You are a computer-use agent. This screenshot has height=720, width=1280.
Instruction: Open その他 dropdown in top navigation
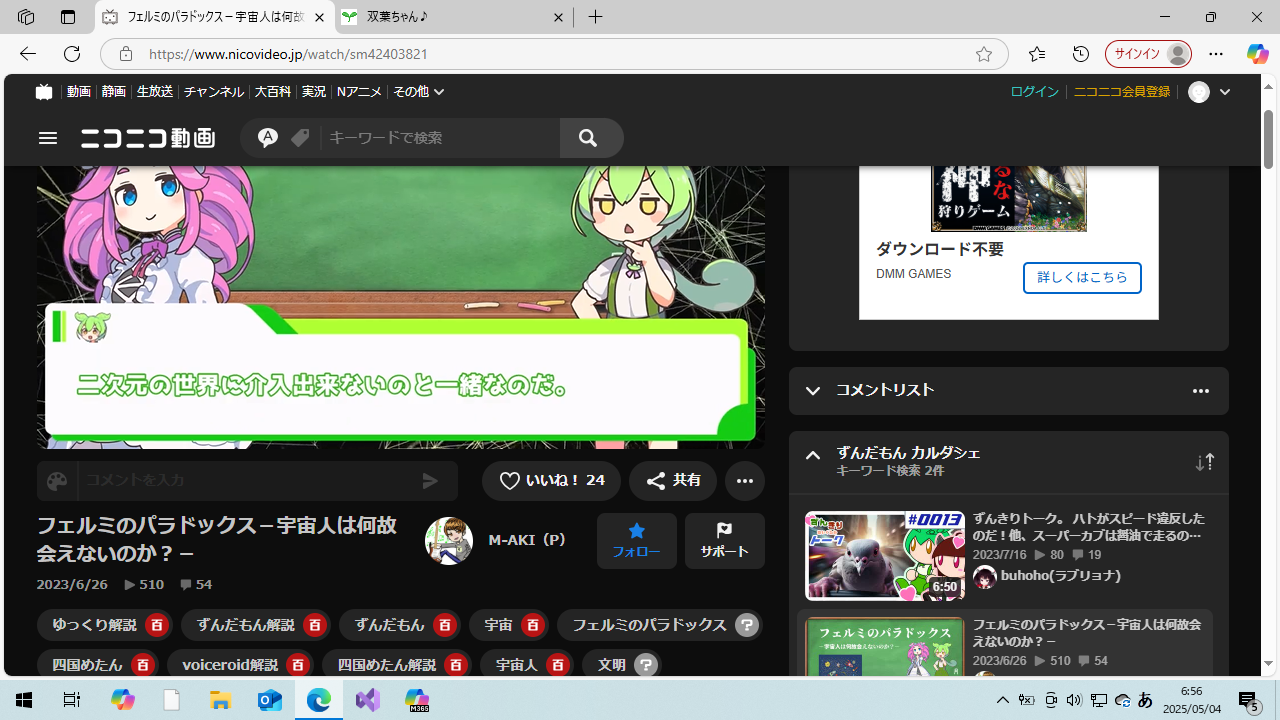coord(418,91)
